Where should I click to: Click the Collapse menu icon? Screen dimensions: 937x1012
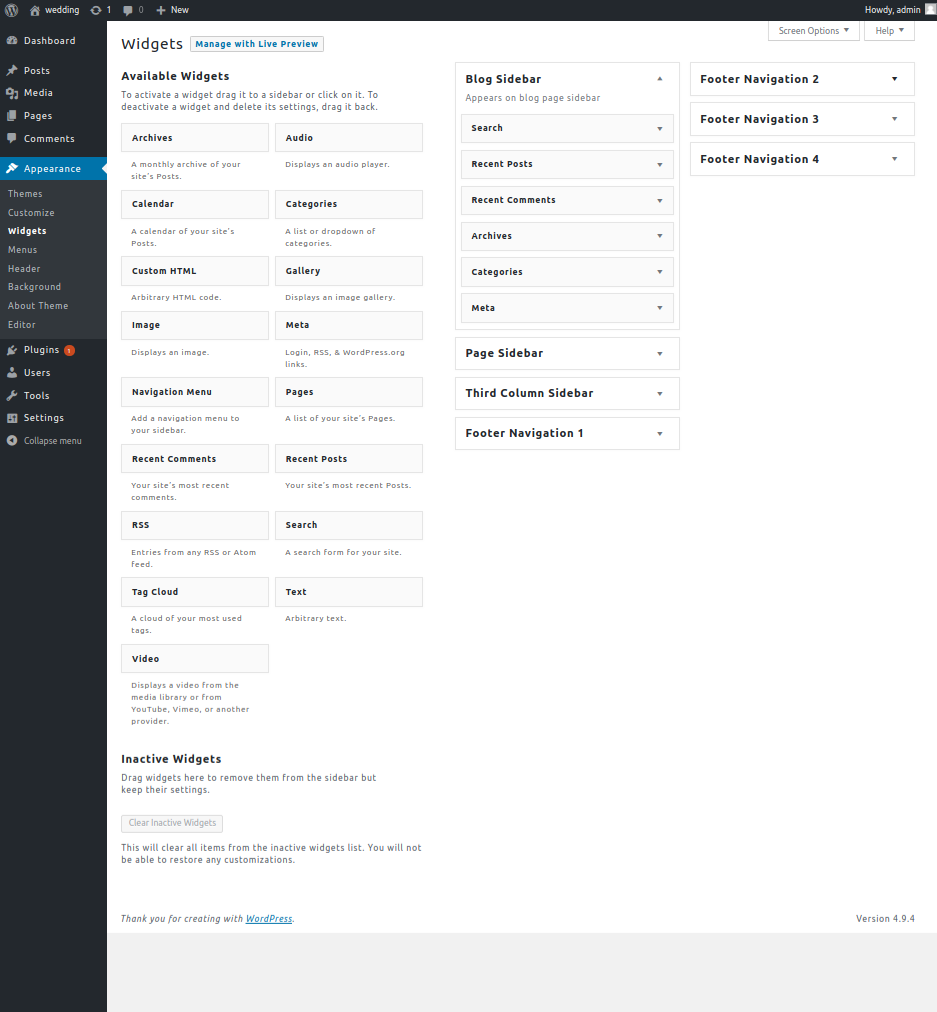tap(12, 441)
